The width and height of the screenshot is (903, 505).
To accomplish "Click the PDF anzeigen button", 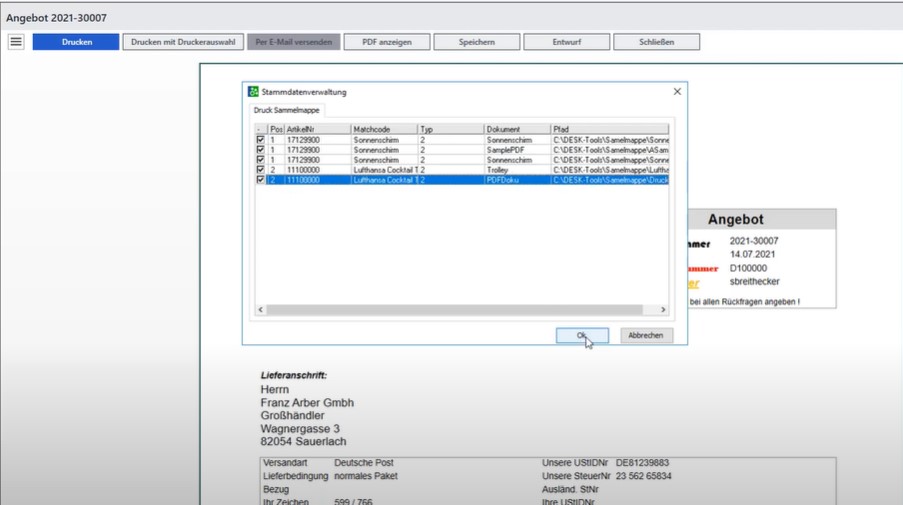I will [387, 42].
